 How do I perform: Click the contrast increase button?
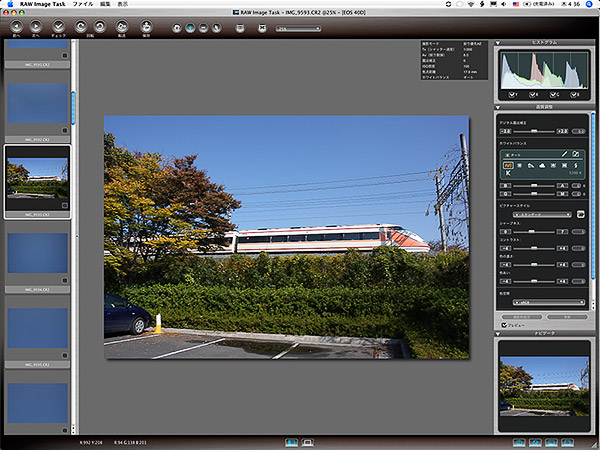click(x=562, y=248)
